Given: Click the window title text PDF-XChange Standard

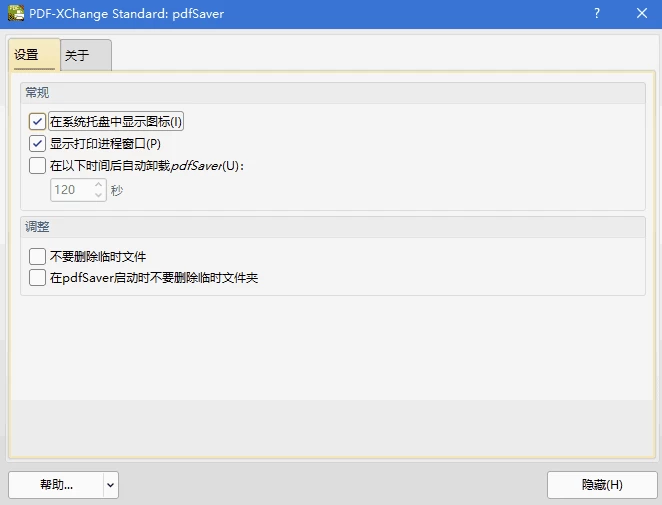Looking at the screenshot, I should (x=112, y=14).
